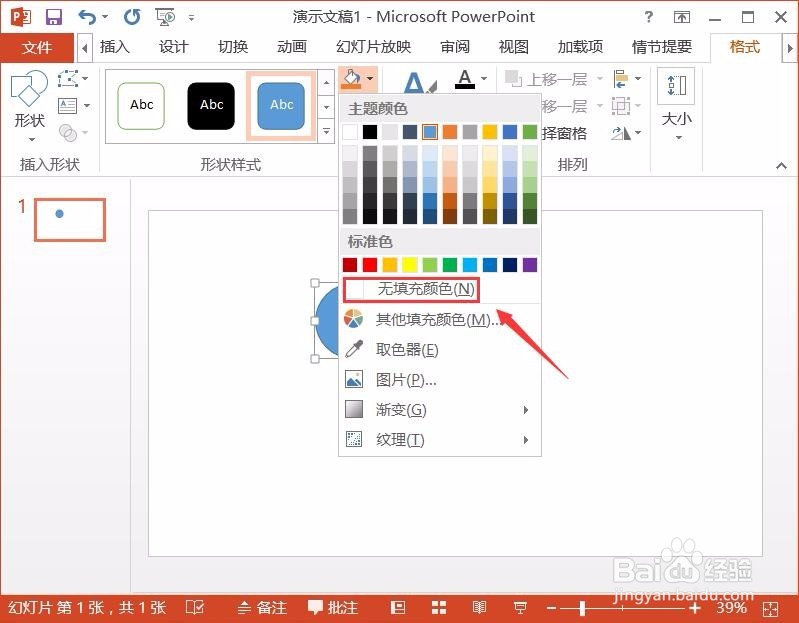This screenshot has width=799, height=623.
Task: Click the Help question mark icon
Action: pos(649,17)
